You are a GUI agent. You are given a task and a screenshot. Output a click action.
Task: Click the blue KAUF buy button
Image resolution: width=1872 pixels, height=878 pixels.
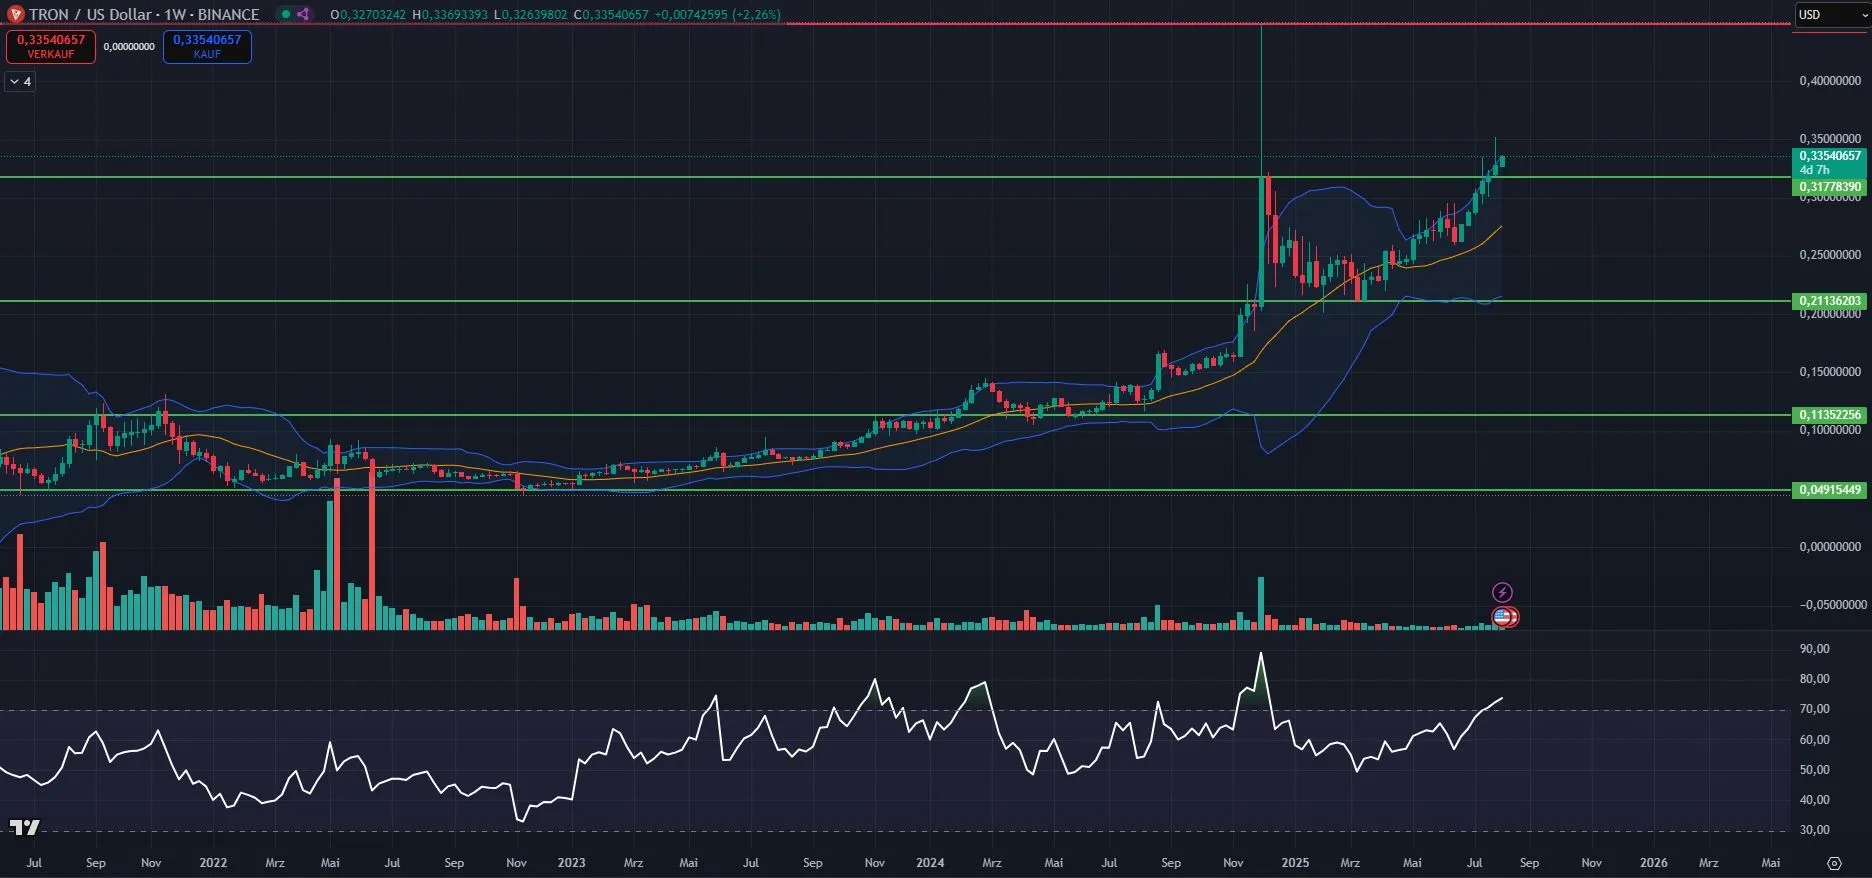207,46
